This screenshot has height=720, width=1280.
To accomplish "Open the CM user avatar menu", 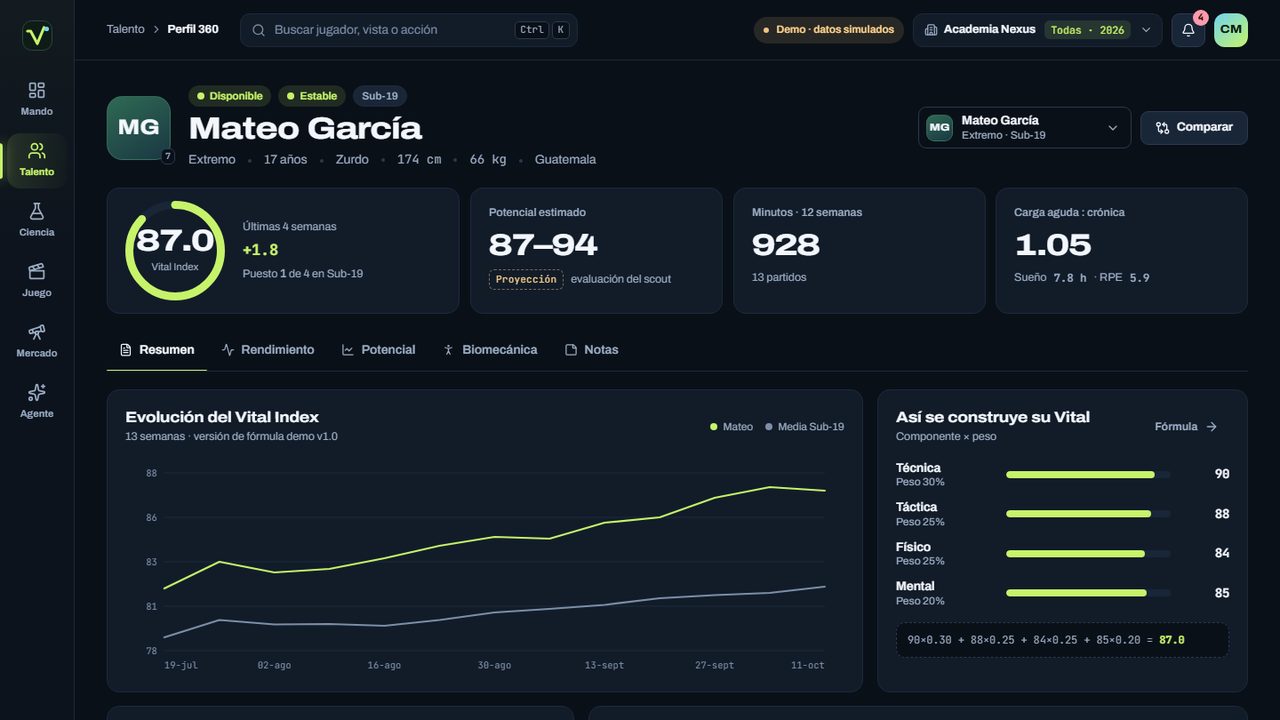I will click(x=1231, y=30).
